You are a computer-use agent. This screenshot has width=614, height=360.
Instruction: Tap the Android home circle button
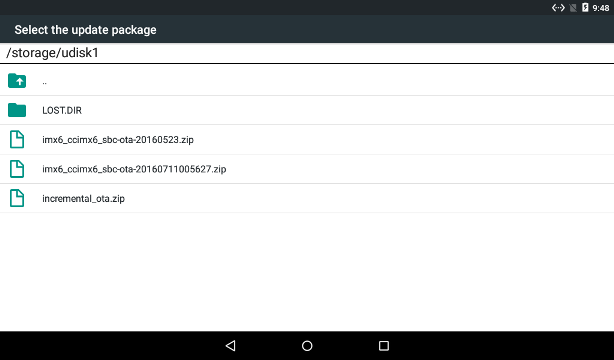(307, 346)
